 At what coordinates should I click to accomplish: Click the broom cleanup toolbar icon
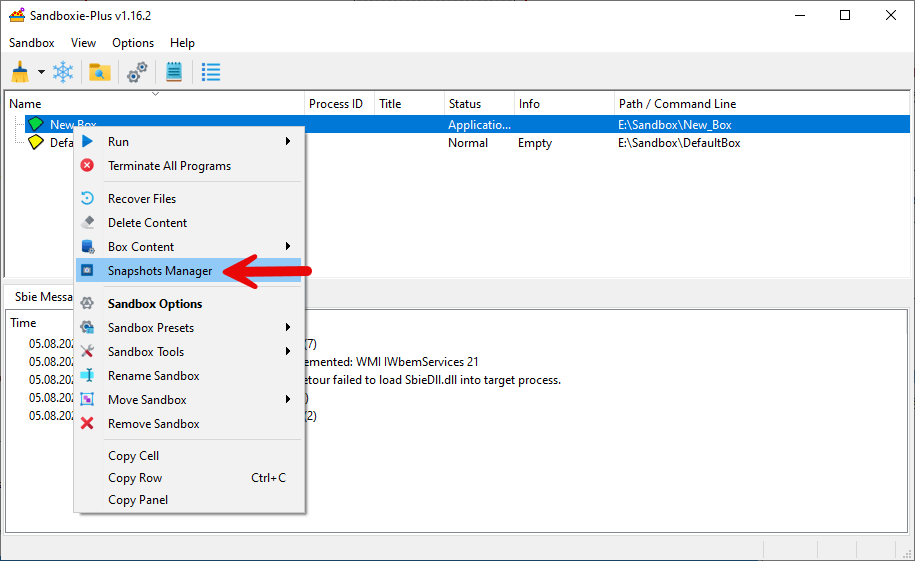point(20,72)
